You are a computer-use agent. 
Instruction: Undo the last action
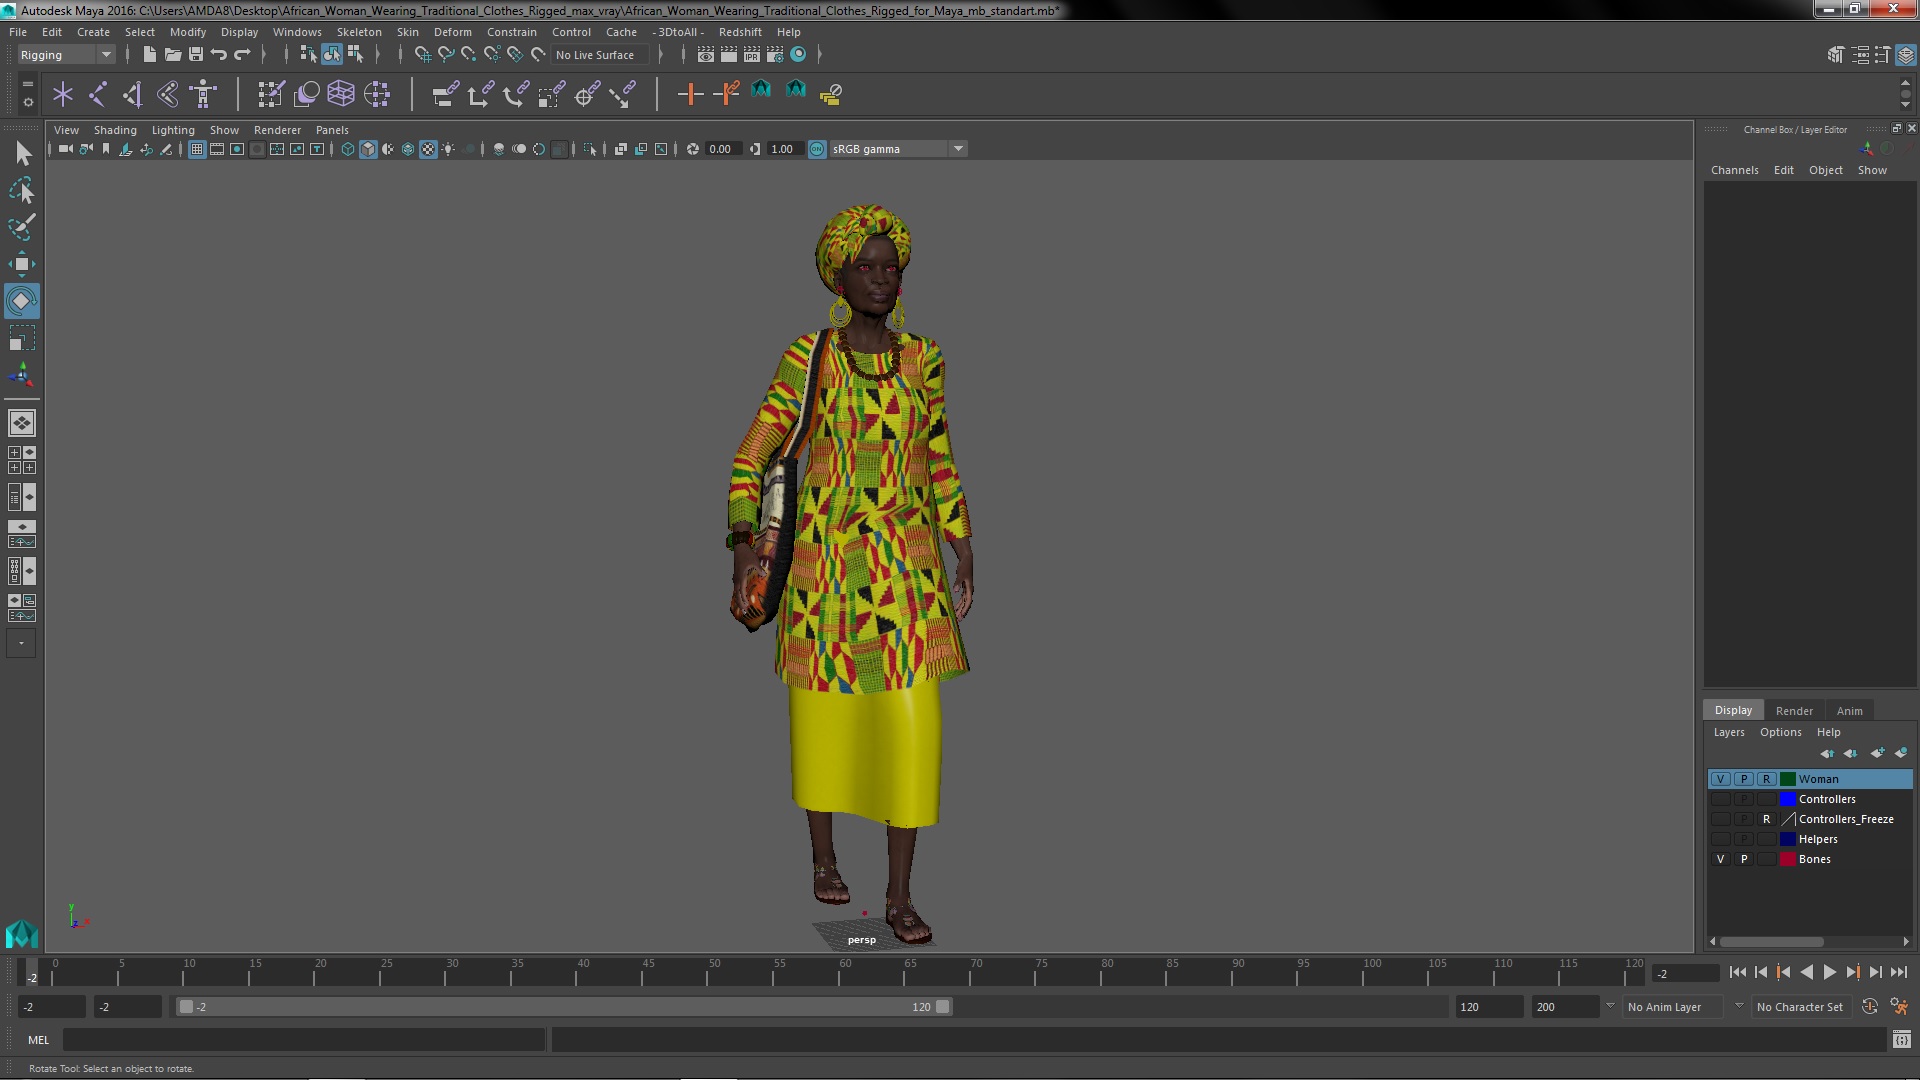coord(218,54)
